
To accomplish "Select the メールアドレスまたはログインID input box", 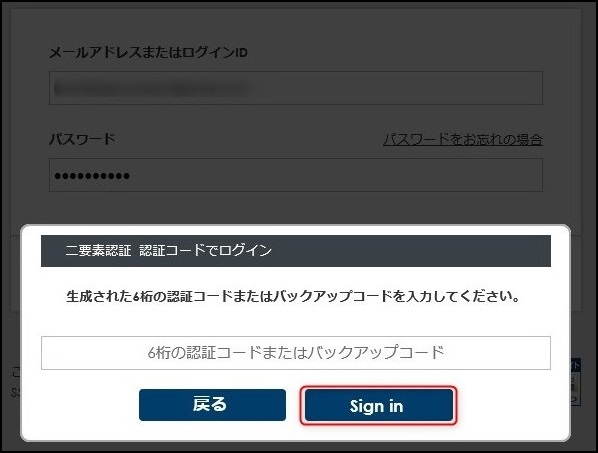I will click(296, 88).
